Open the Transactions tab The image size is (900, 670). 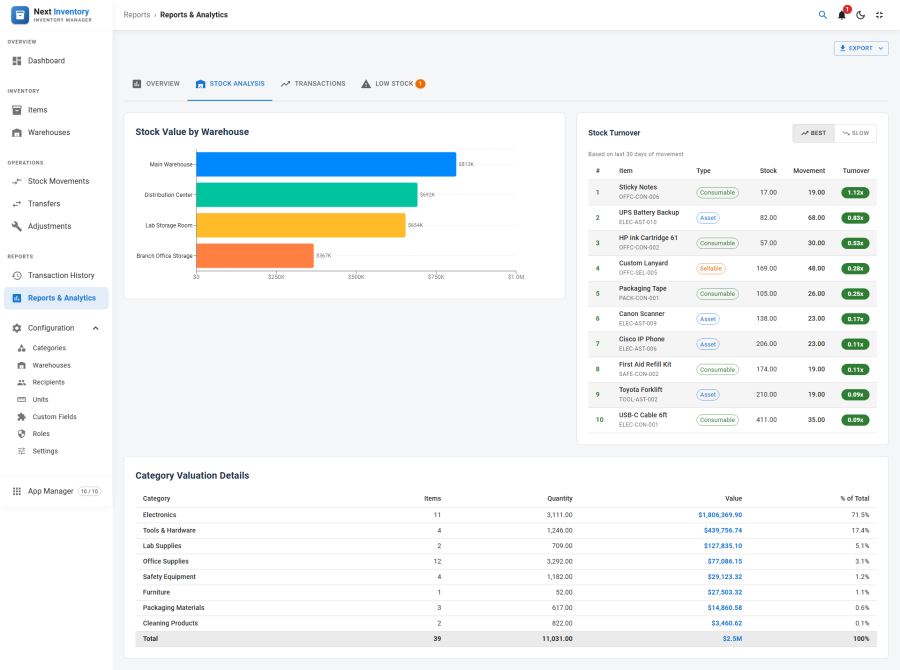313,84
